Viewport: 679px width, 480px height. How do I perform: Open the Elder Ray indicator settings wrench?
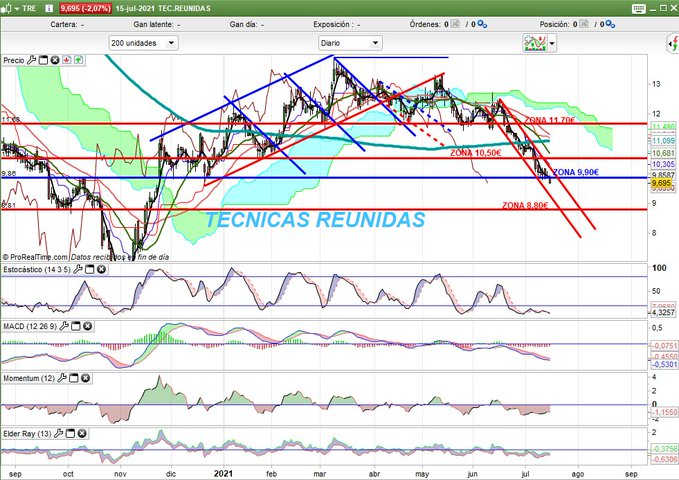pyautogui.click(x=58, y=433)
